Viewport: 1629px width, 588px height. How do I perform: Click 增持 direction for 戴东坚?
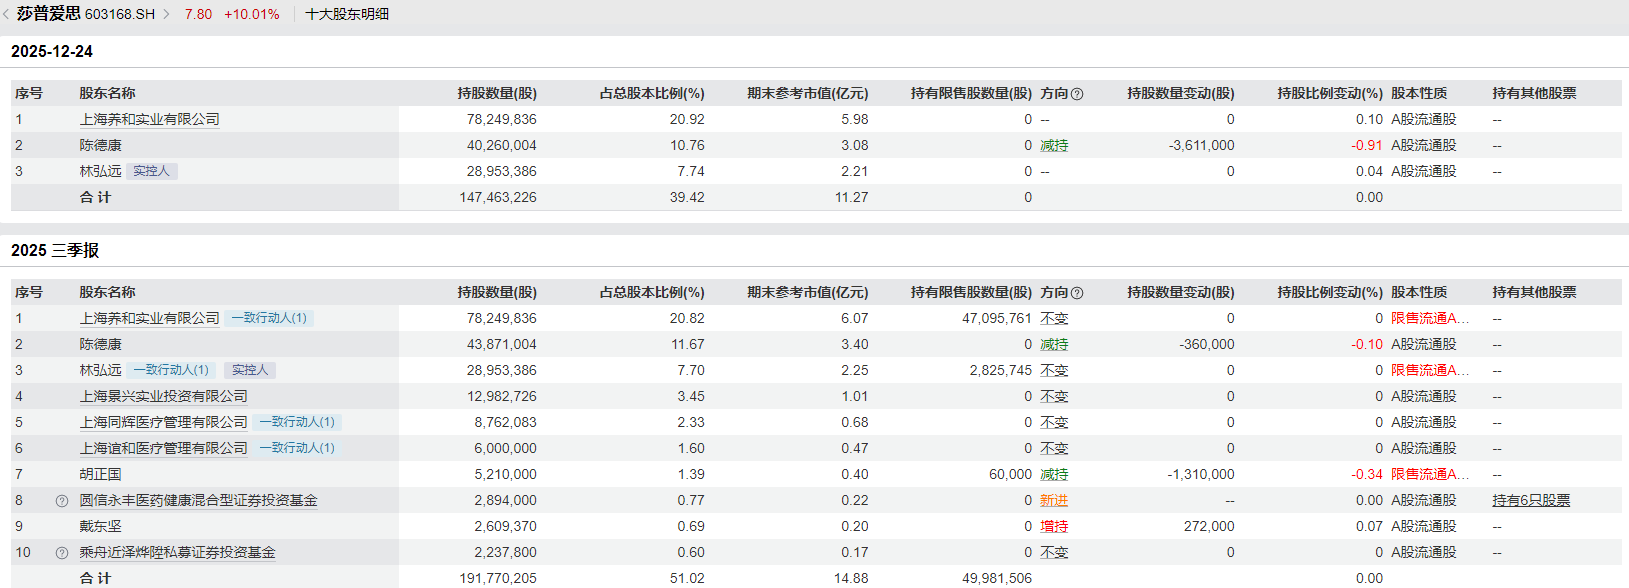click(x=1053, y=526)
